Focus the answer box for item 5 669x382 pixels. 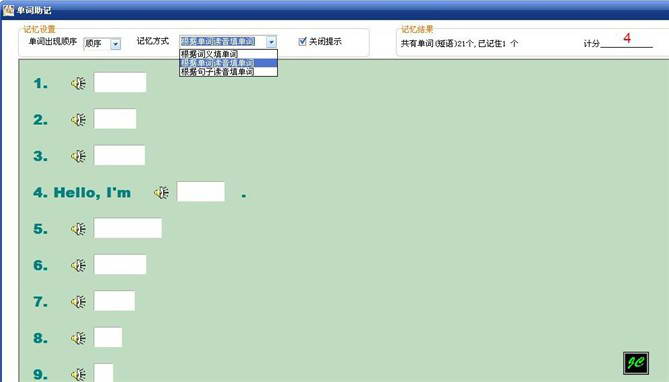(x=128, y=228)
